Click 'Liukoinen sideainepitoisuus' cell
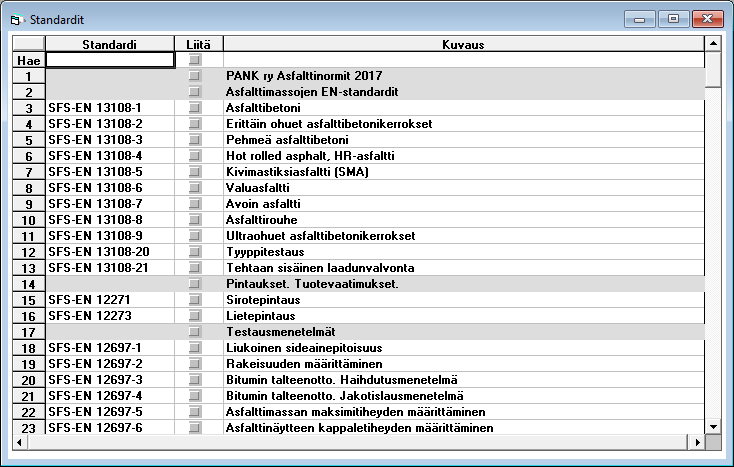The width and height of the screenshot is (734, 467). (x=464, y=348)
